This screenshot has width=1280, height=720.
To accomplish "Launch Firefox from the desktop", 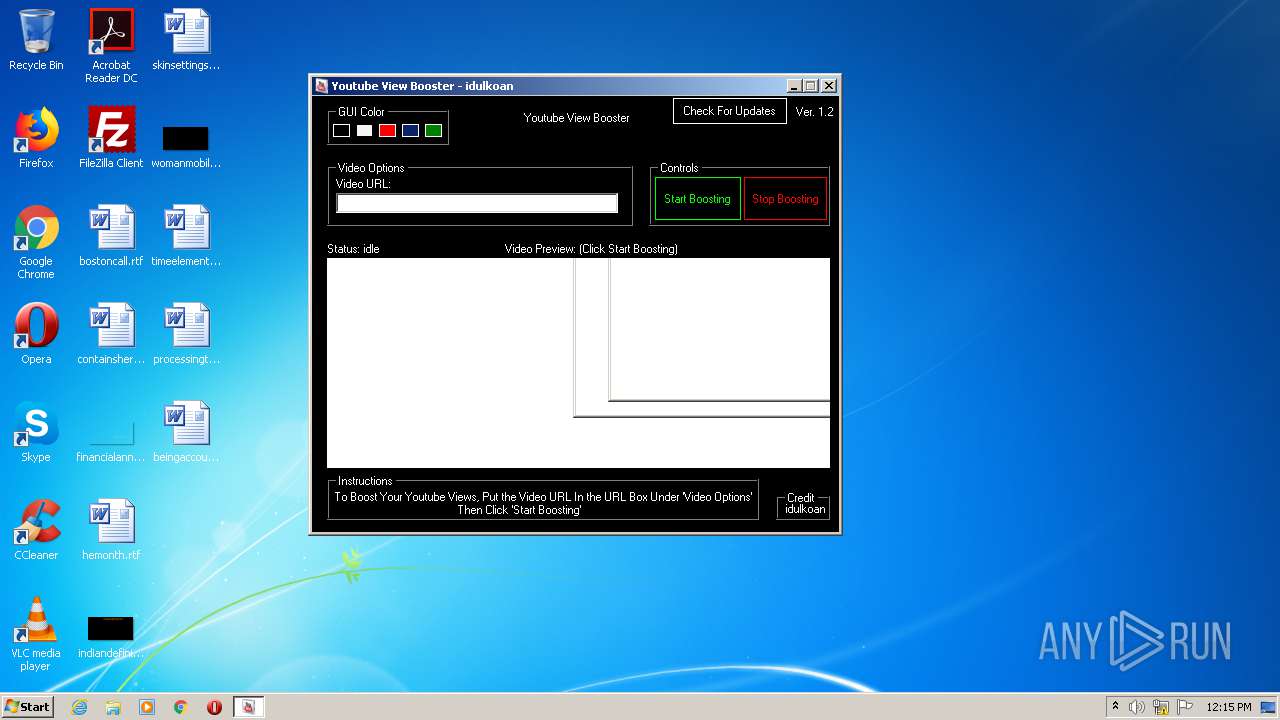I will tap(36, 139).
